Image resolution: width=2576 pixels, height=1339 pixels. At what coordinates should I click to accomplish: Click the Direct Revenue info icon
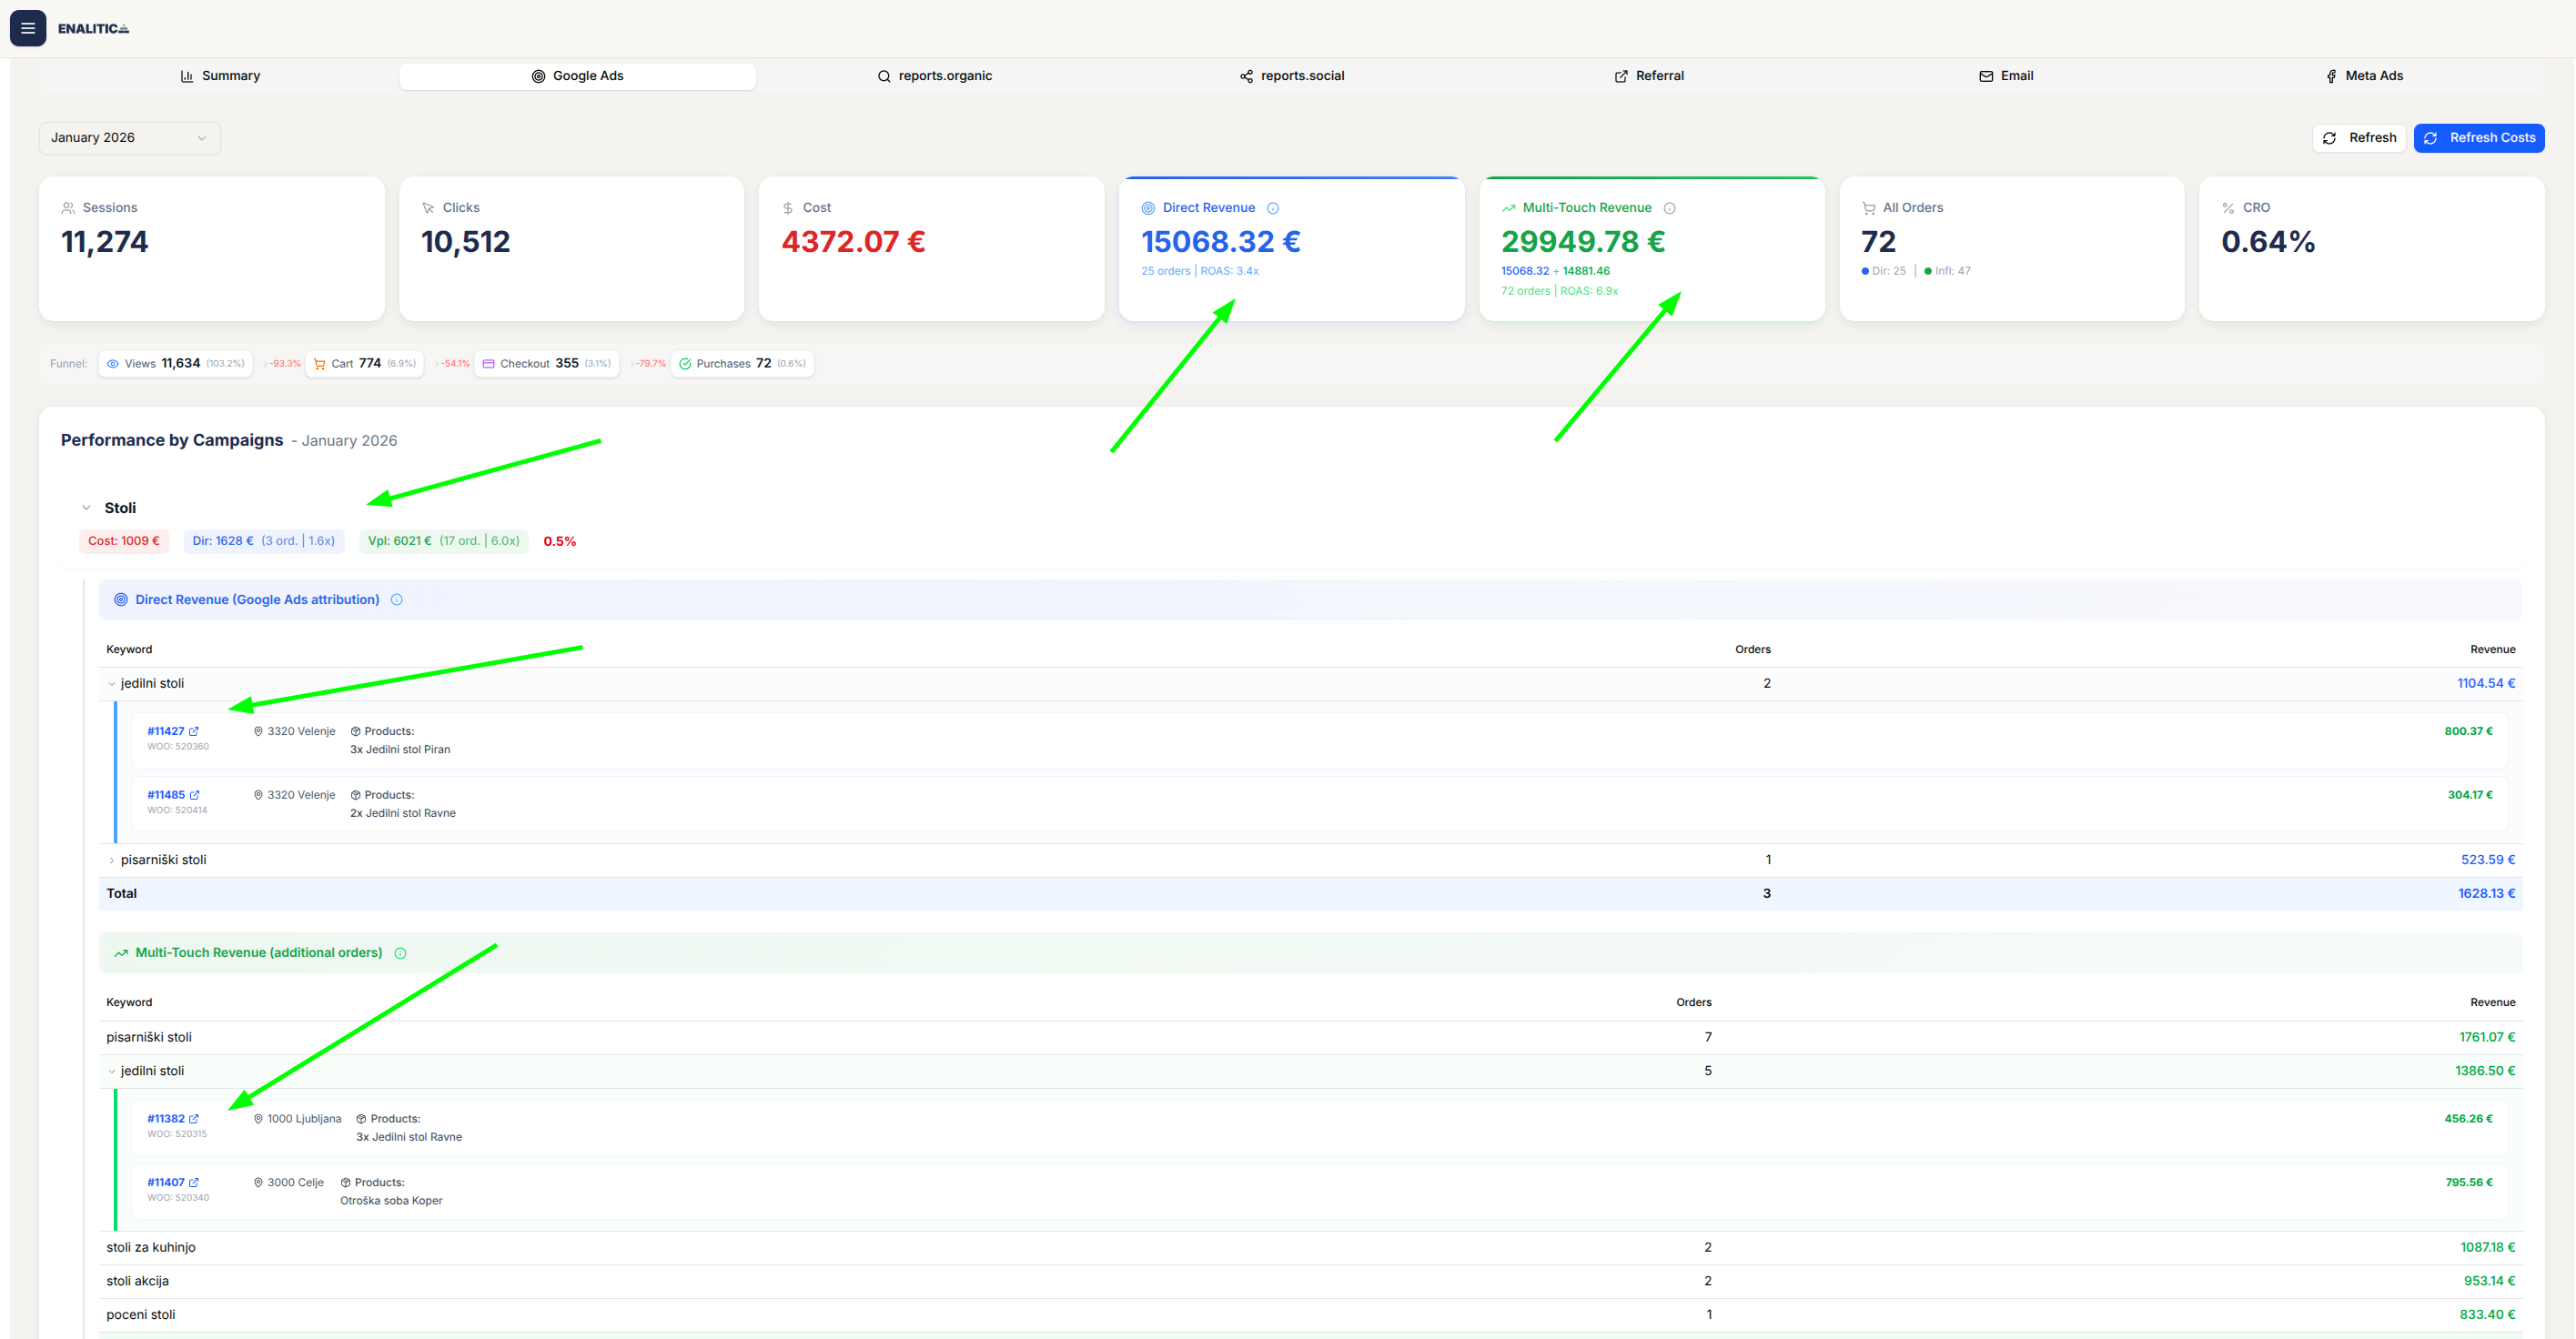click(1273, 207)
